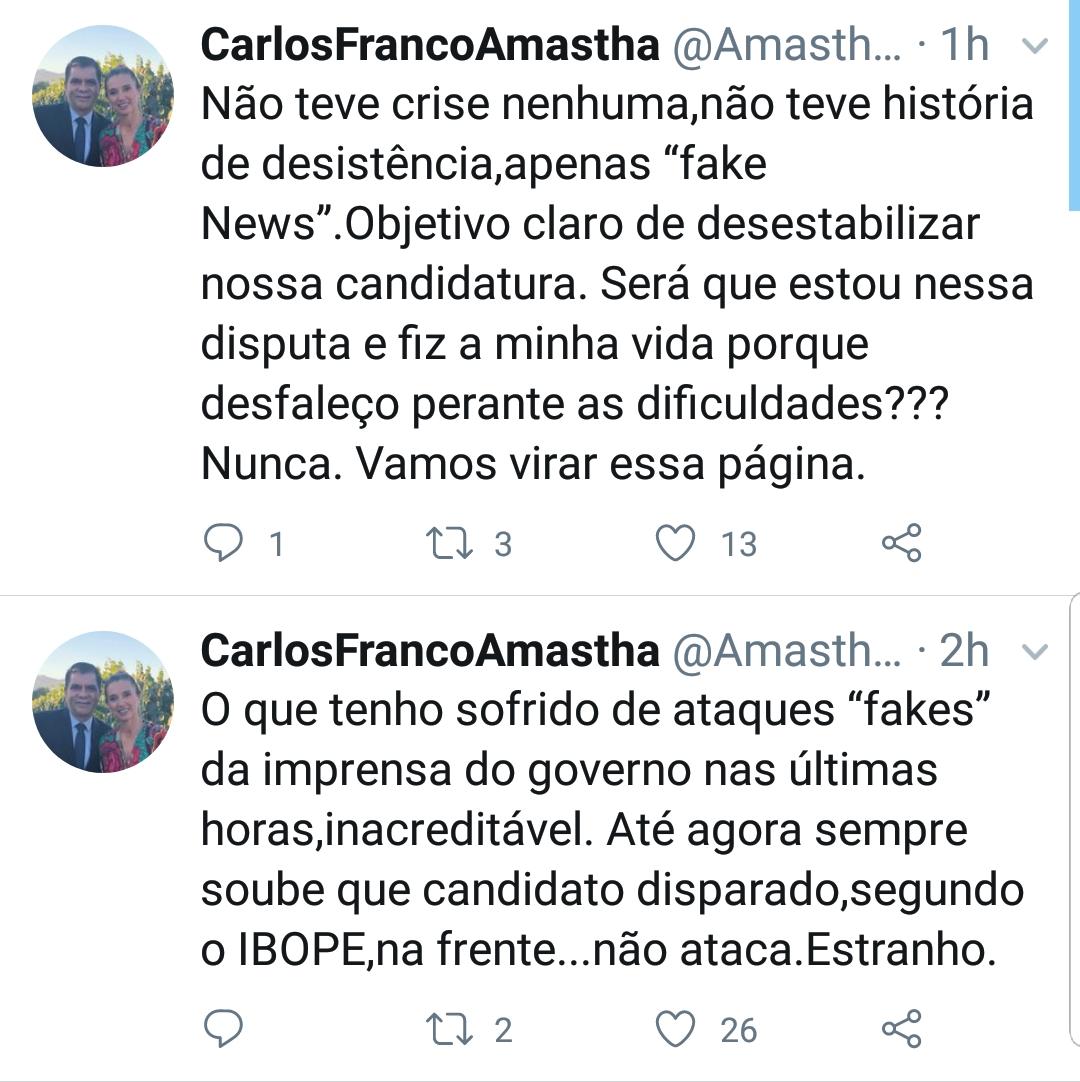The image size is (1080, 1082).
Task: Share the first tweet posted 1h ago
Action: click(901, 543)
